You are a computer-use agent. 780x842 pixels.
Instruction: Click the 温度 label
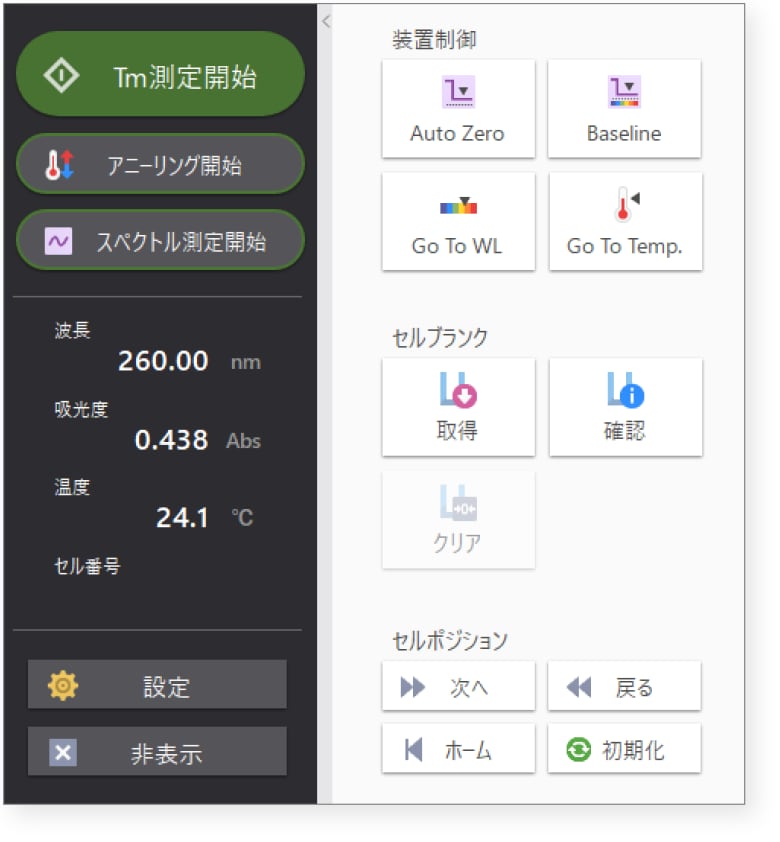coord(72,487)
